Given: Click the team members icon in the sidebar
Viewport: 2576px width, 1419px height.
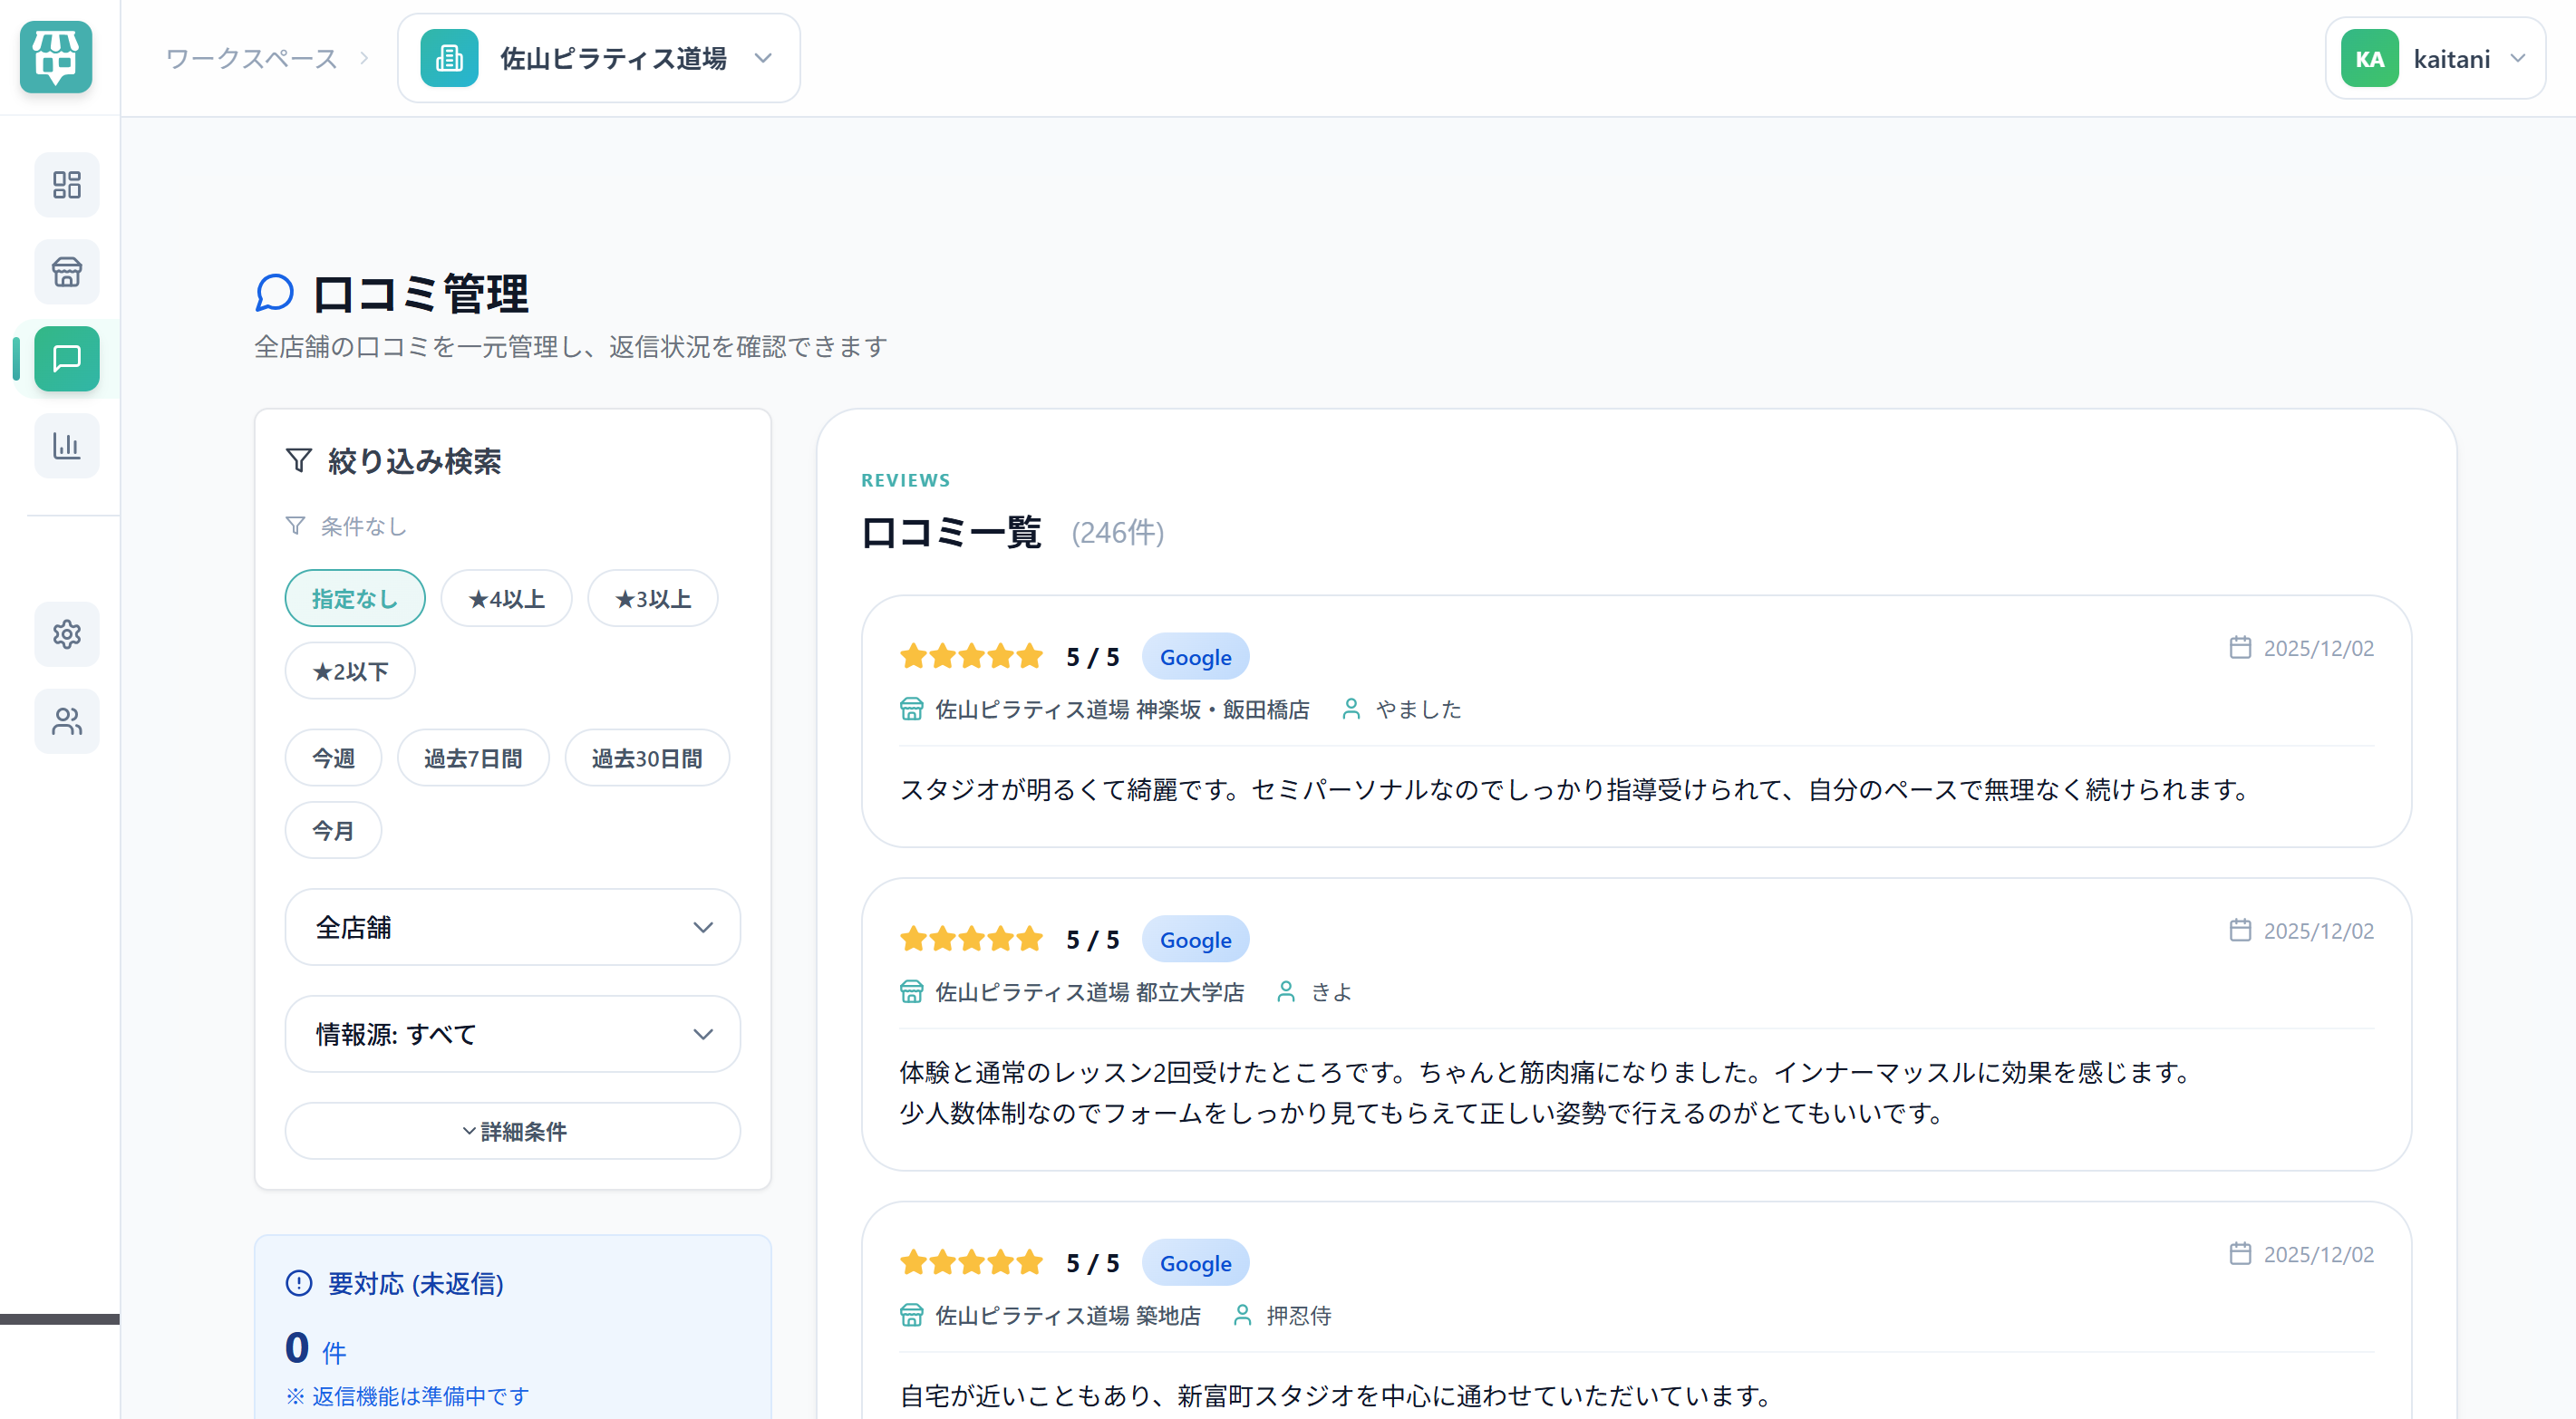Looking at the screenshot, I should (66, 721).
